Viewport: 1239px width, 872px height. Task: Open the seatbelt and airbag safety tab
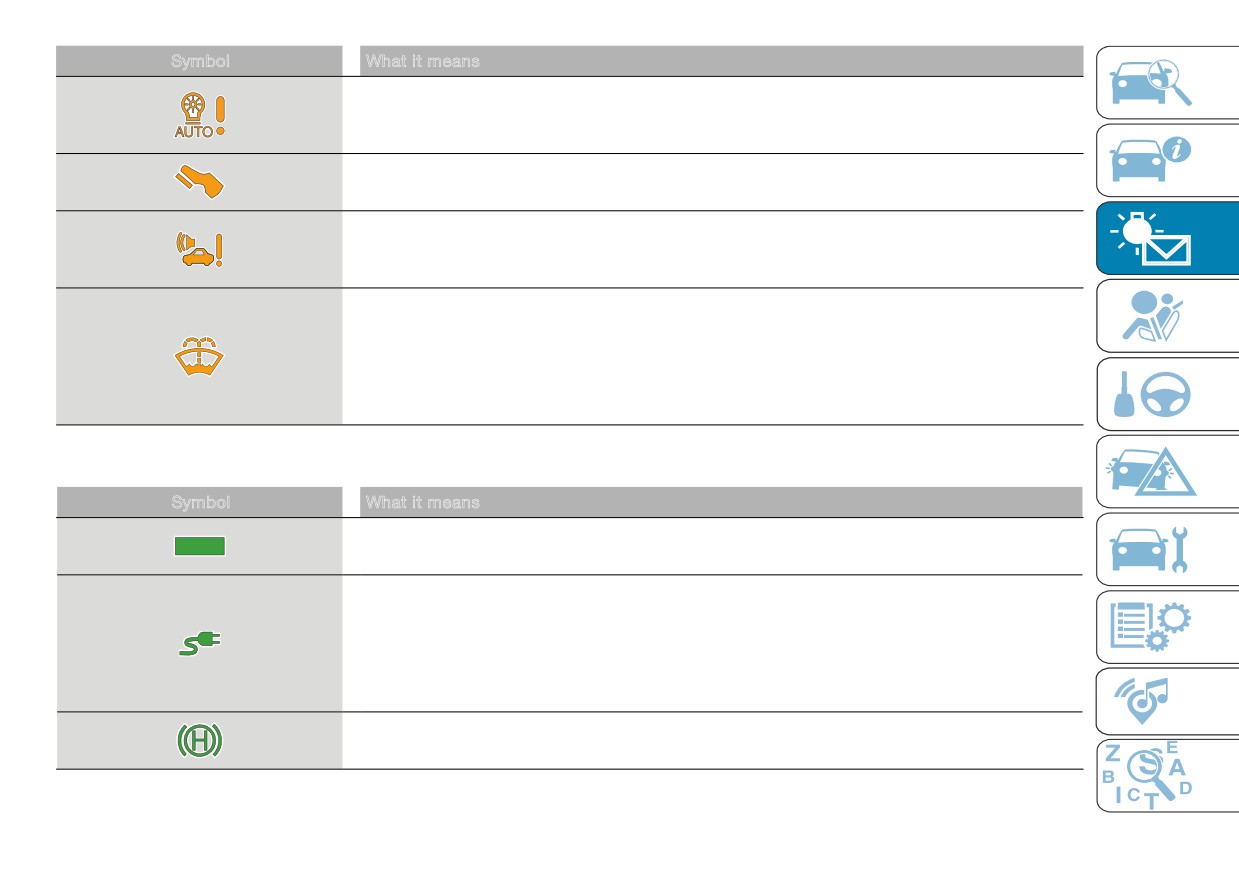coord(1167,316)
